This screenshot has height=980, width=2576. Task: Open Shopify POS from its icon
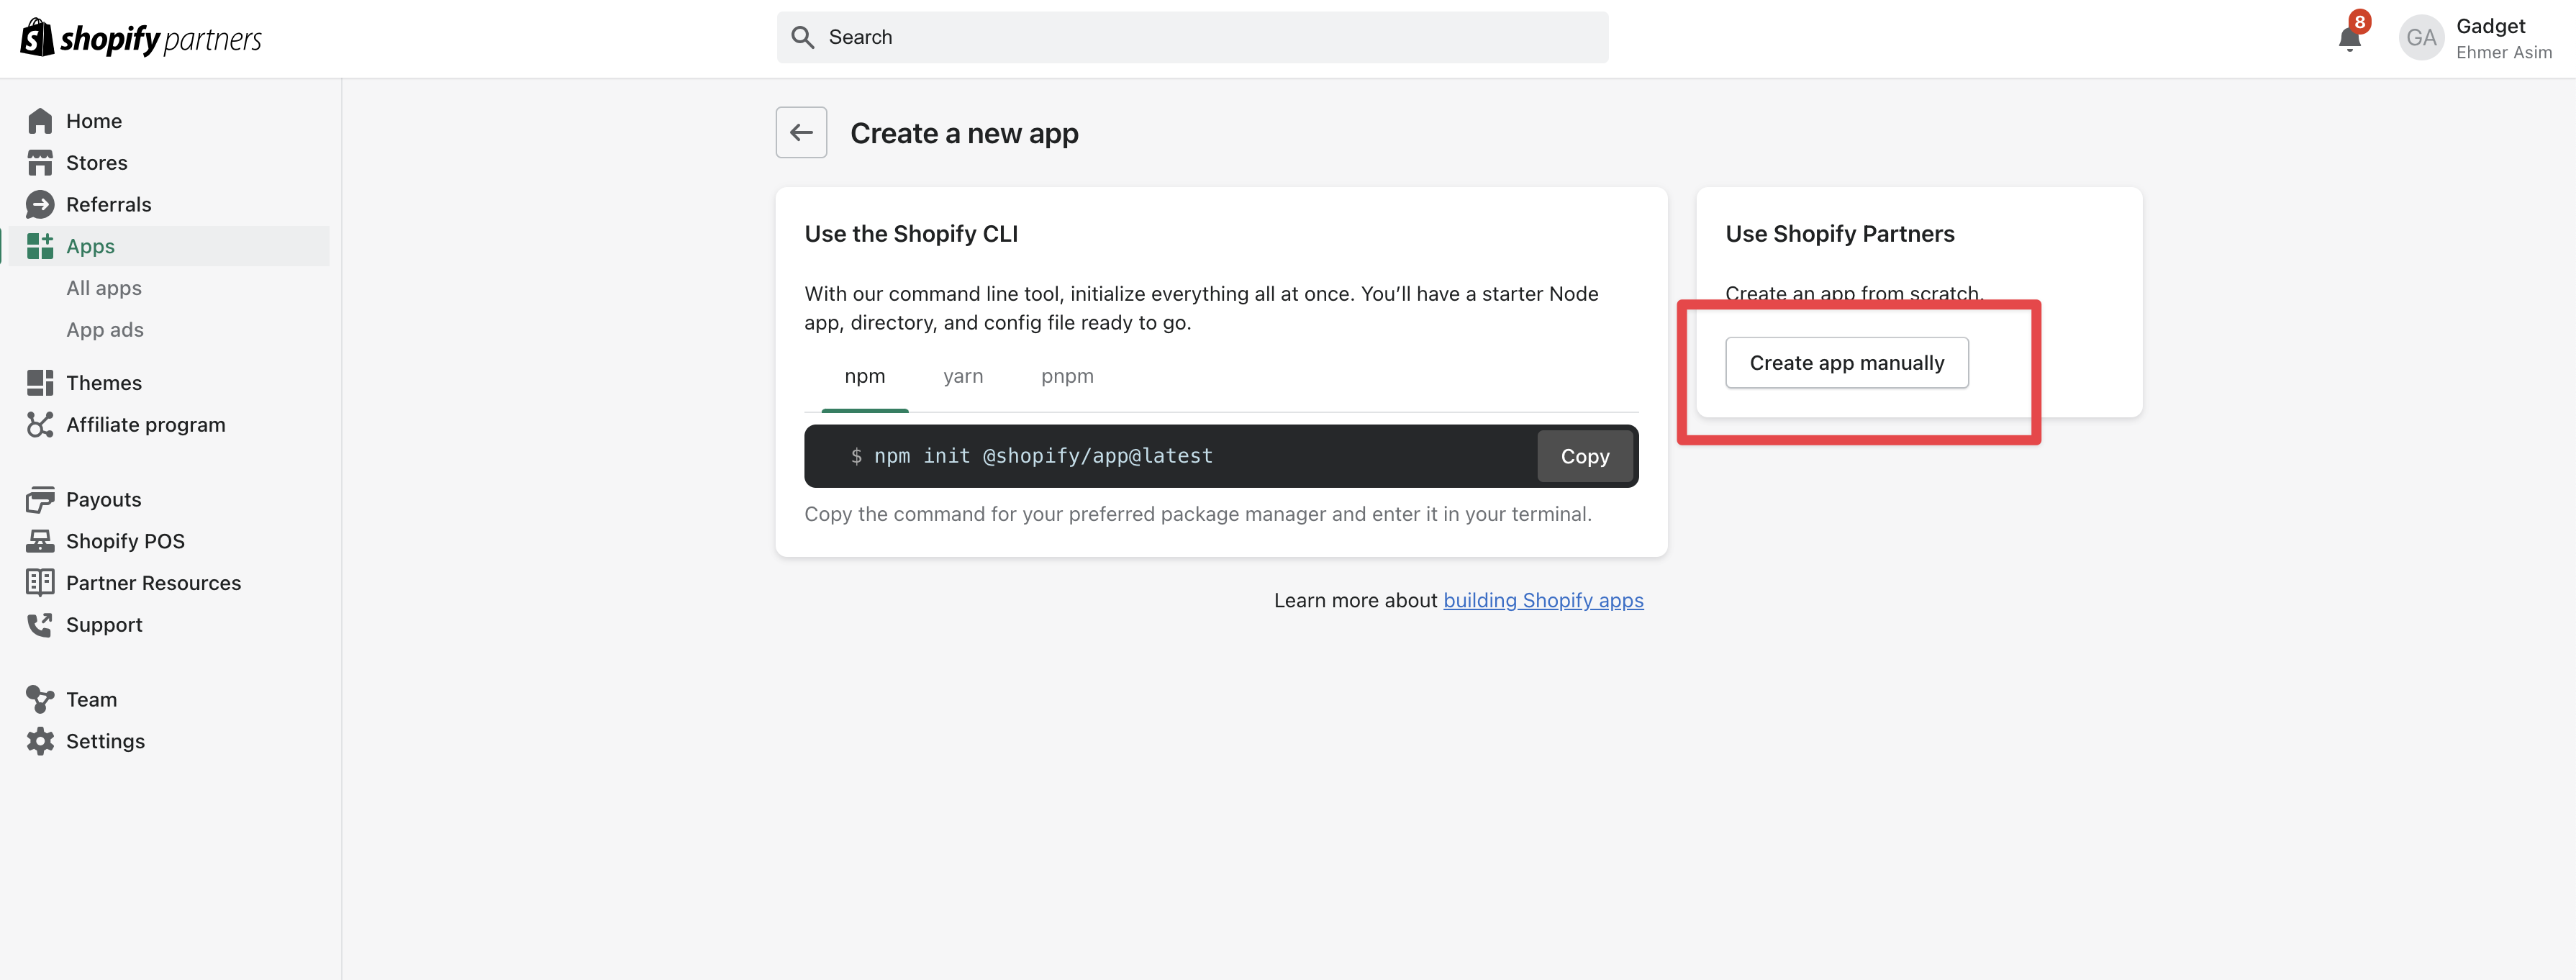[40, 540]
